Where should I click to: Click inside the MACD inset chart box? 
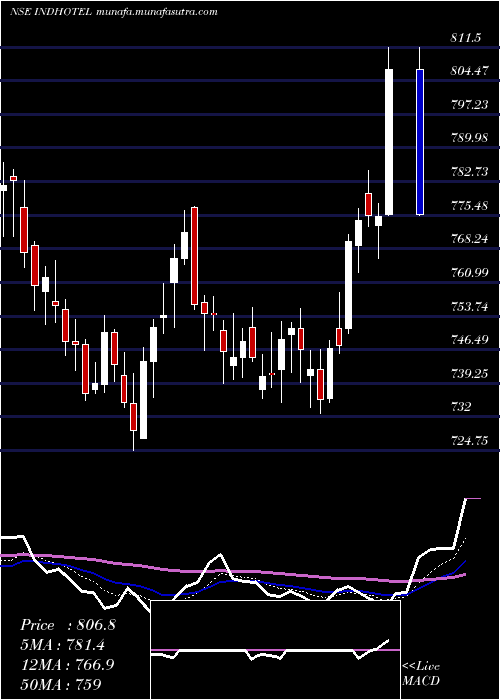[x=276, y=650]
